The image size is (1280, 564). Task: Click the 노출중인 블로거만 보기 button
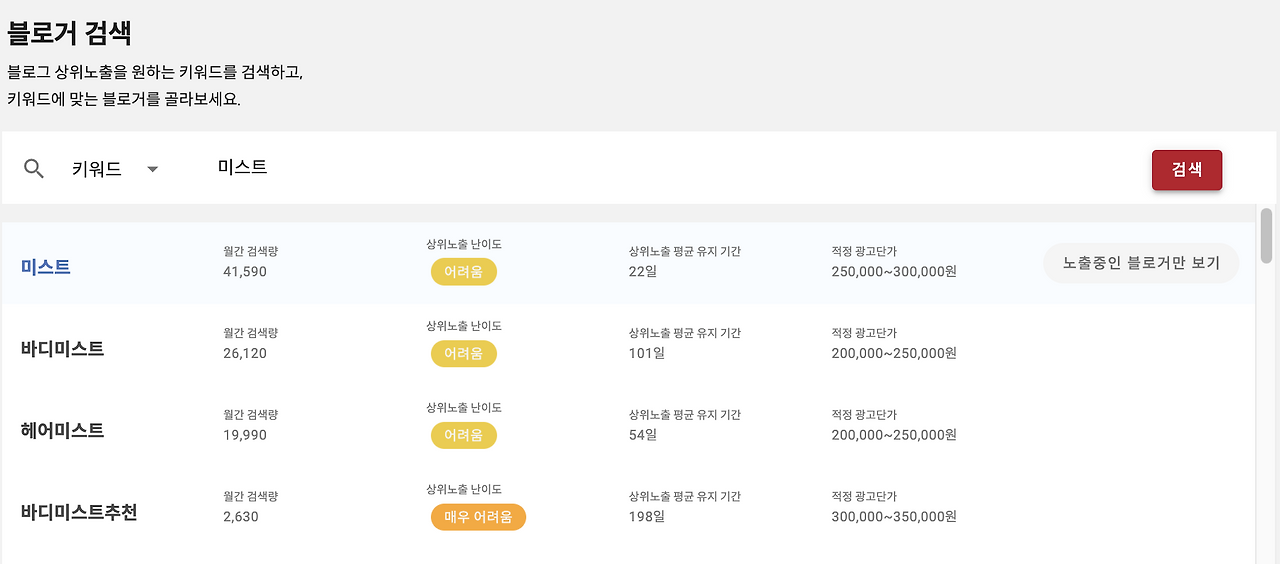[1141, 263]
